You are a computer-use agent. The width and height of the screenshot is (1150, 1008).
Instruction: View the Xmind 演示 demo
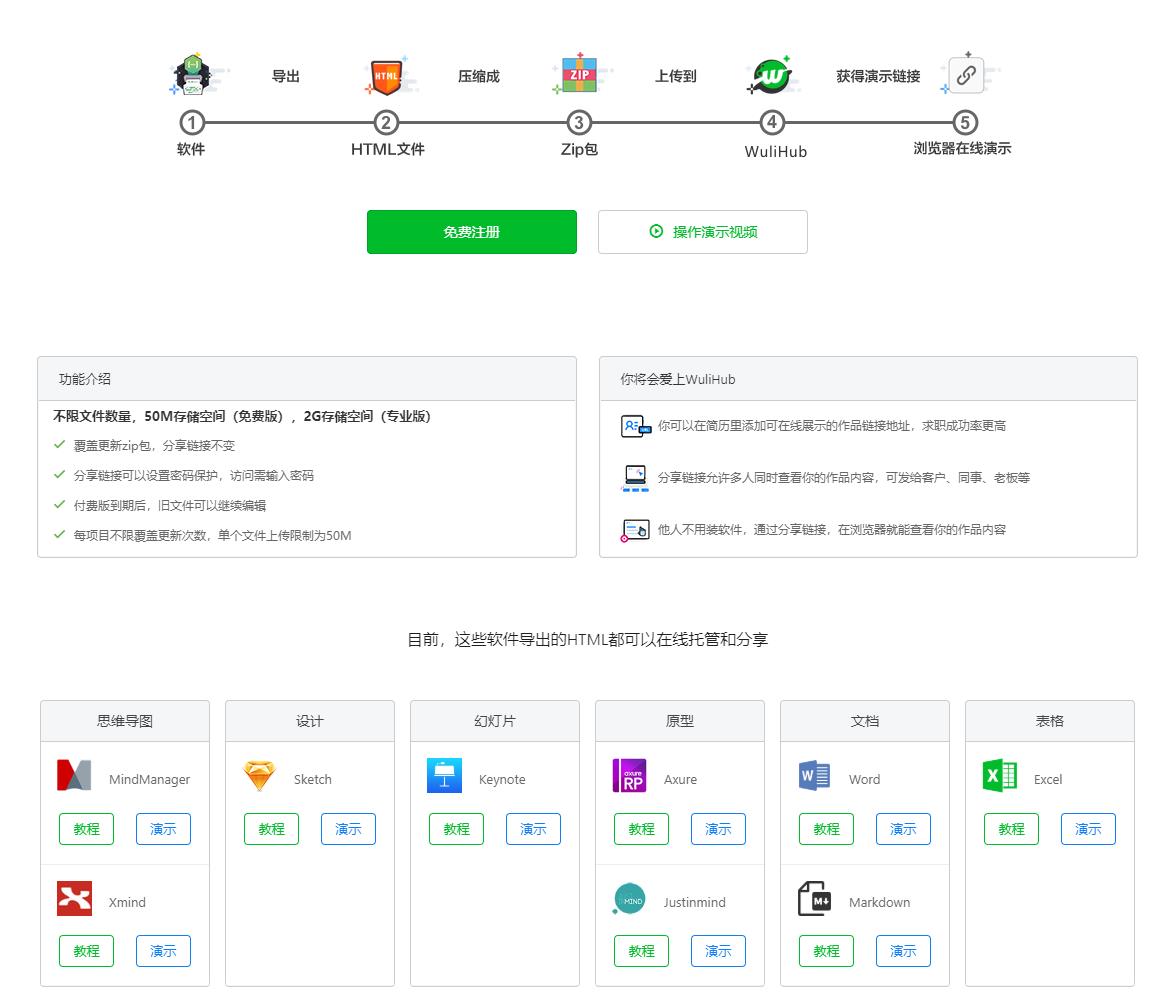pyautogui.click(x=164, y=951)
